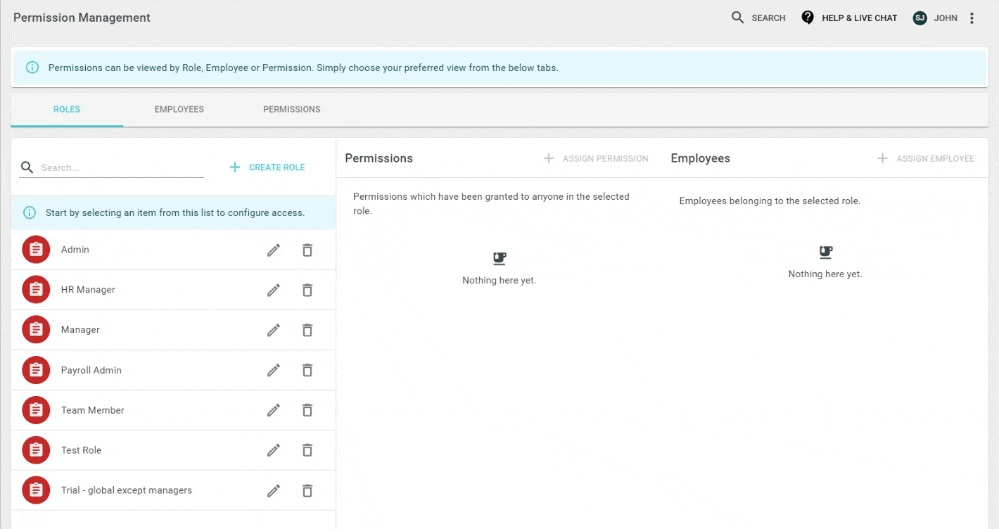
Task: Delete the Payroll Admin role
Action: pyautogui.click(x=307, y=370)
